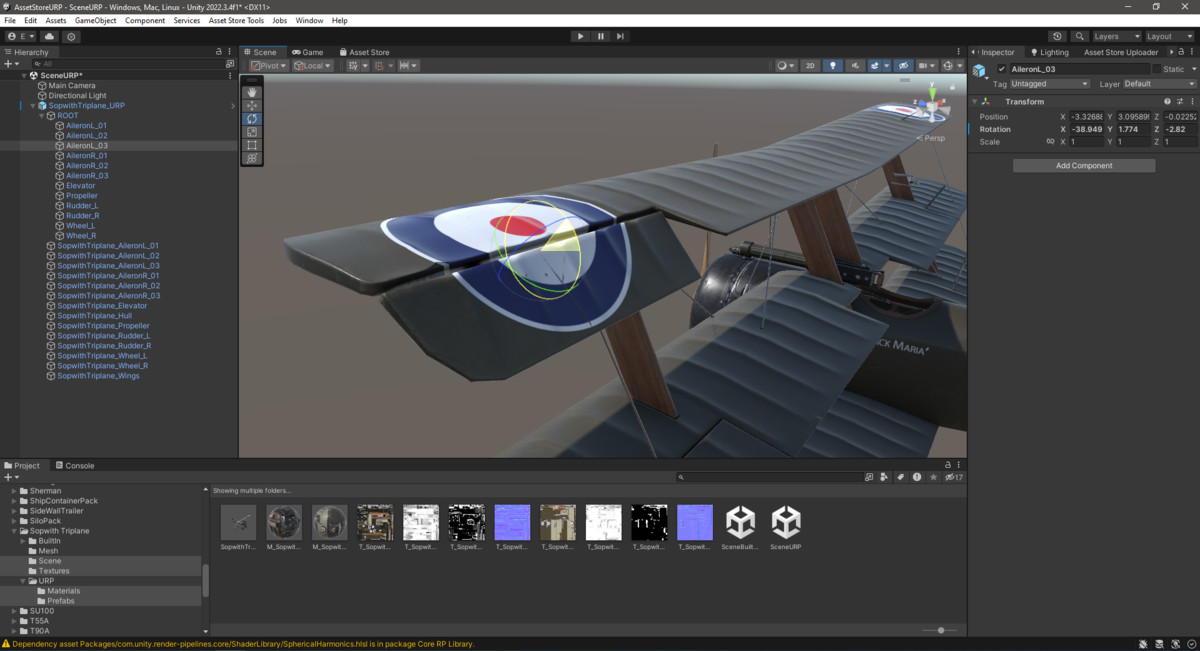Screen dimensions: 1200x651
Task: Click the Play button
Action: [580, 36]
